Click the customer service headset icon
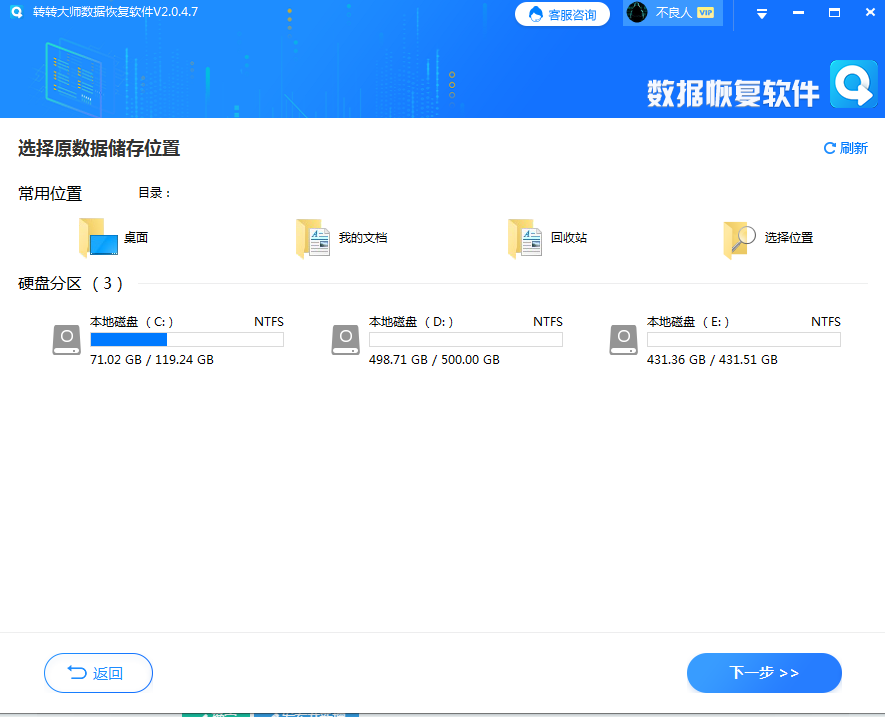The height and width of the screenshot is (717, 885). (537, 13)
